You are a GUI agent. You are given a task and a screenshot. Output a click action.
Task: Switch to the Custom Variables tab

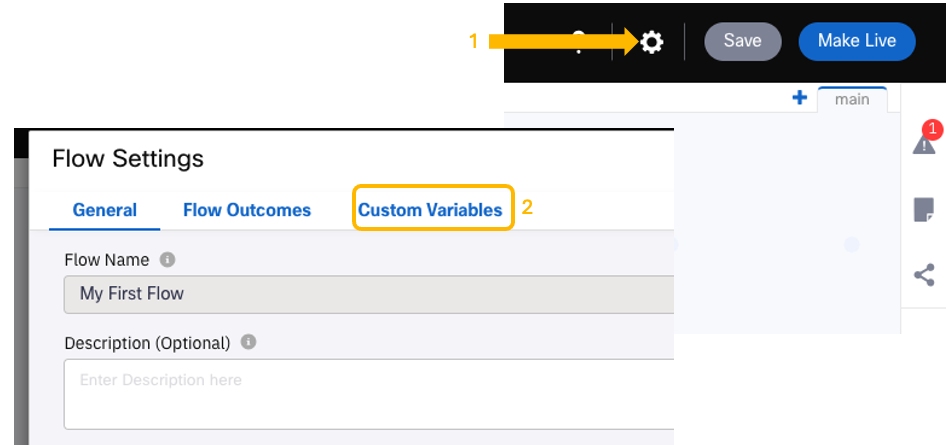coord(430,210)
